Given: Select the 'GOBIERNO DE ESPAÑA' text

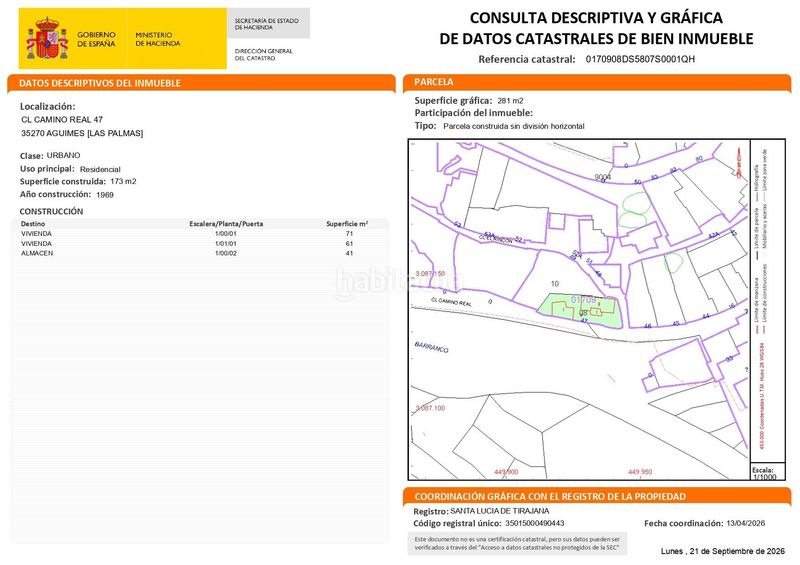Looking at the screenshot, I should coord(96,39).
